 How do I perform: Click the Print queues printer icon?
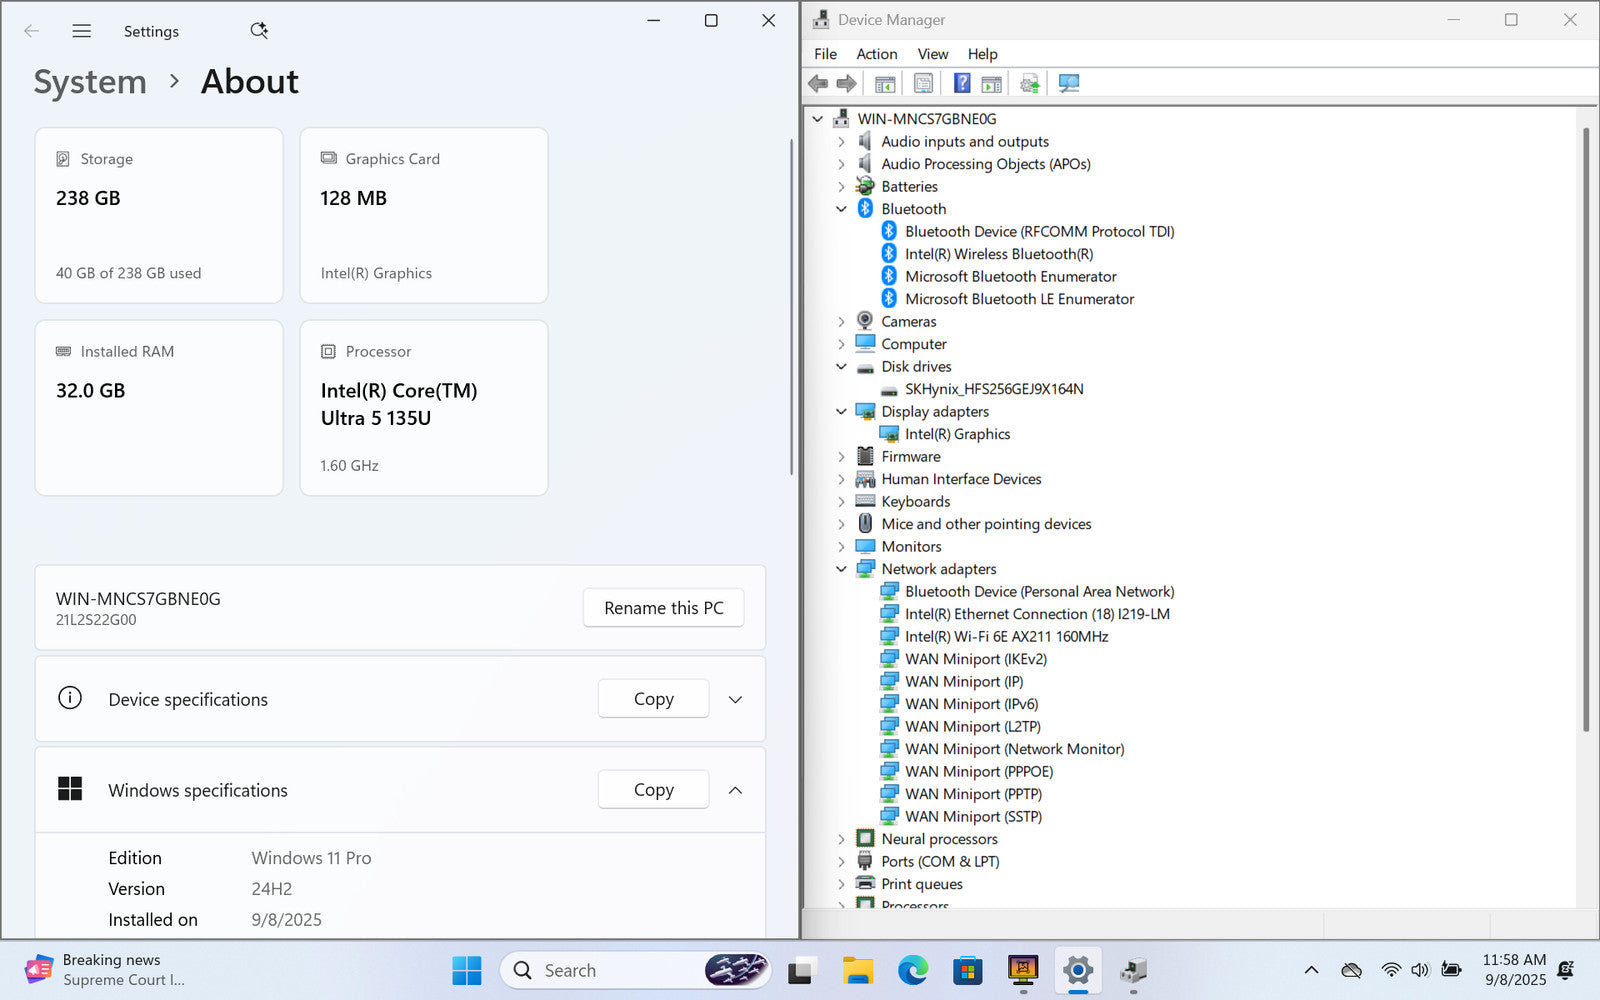pyautogui.click(x=865, y=884)
